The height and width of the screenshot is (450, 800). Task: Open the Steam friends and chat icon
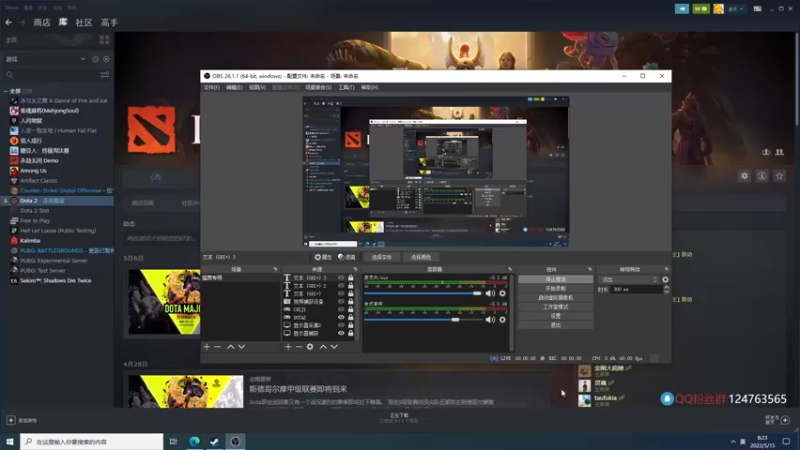point(785,420)
